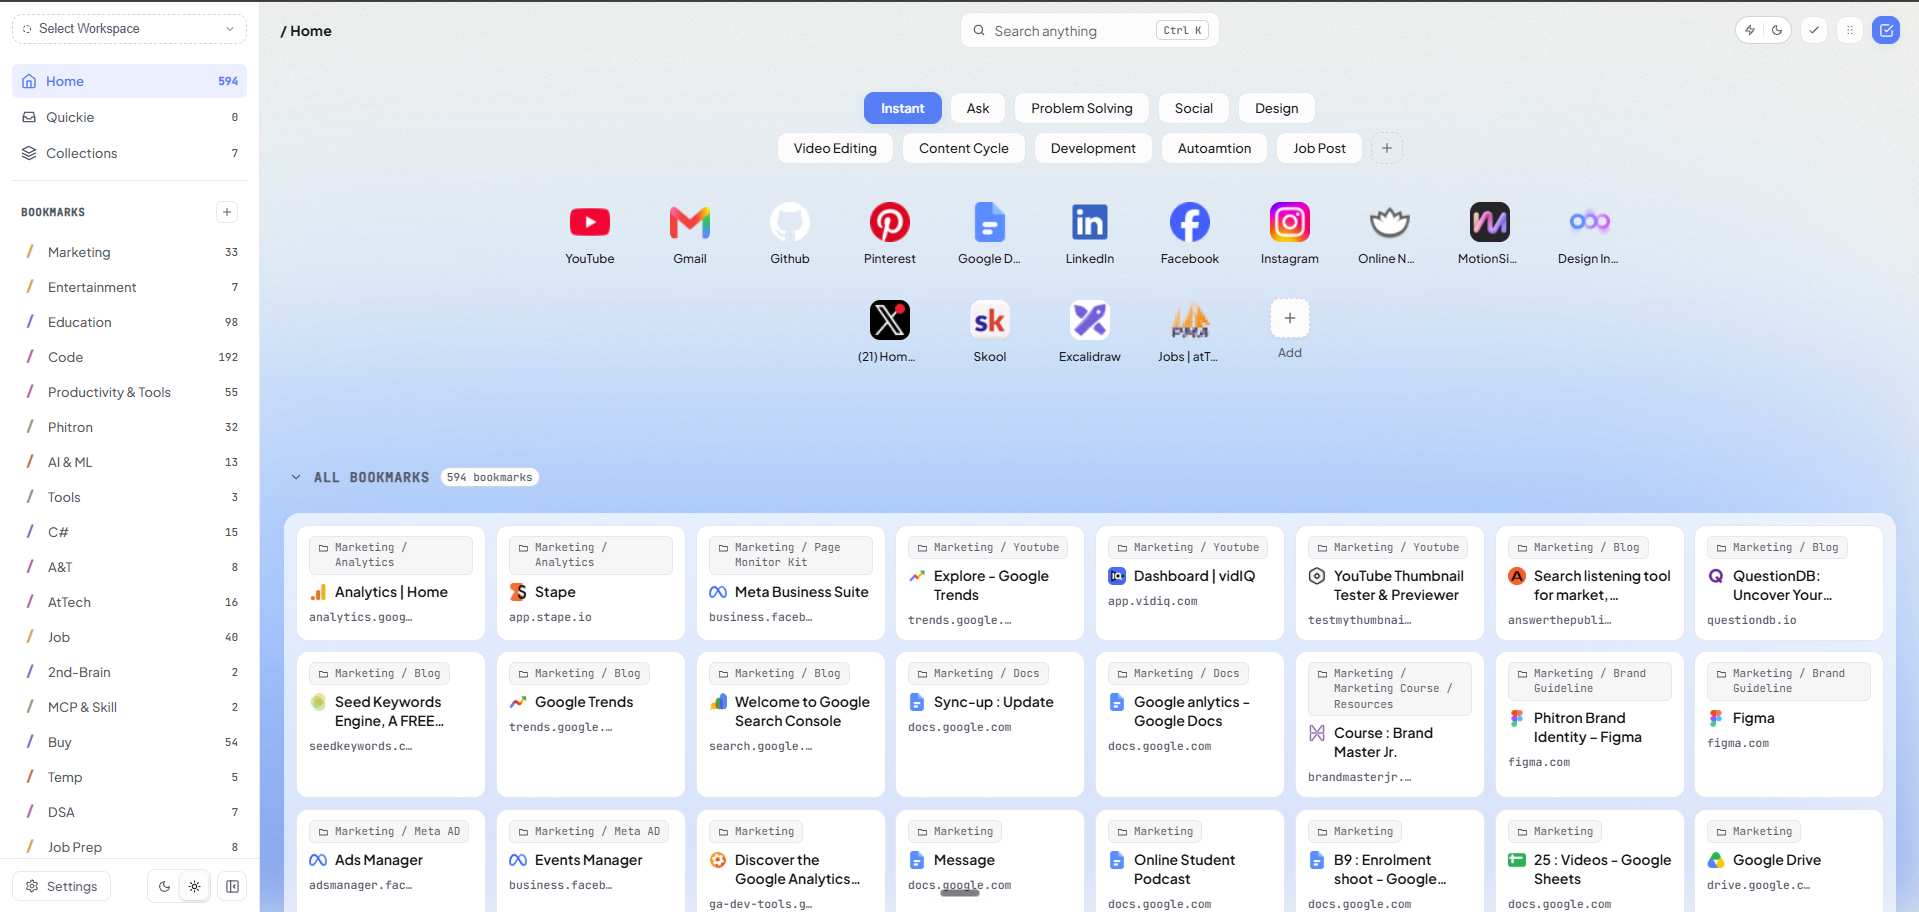Image resolution: width=1919 pixels, height=912 pixels.
Task: Open the LinkedIn shortcut icon
Action: [x=1090, y=222]
